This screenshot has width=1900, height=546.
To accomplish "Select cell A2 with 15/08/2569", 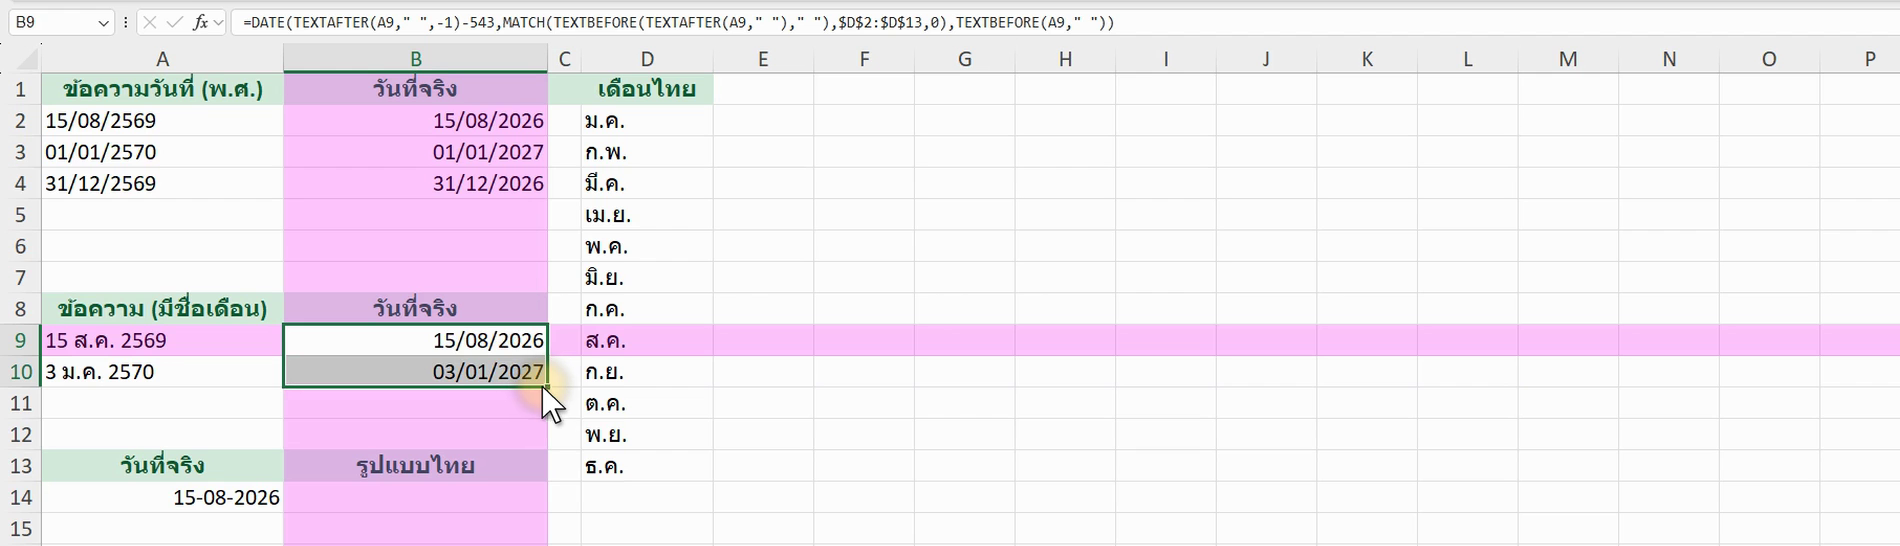I will [x=162, y=121].
